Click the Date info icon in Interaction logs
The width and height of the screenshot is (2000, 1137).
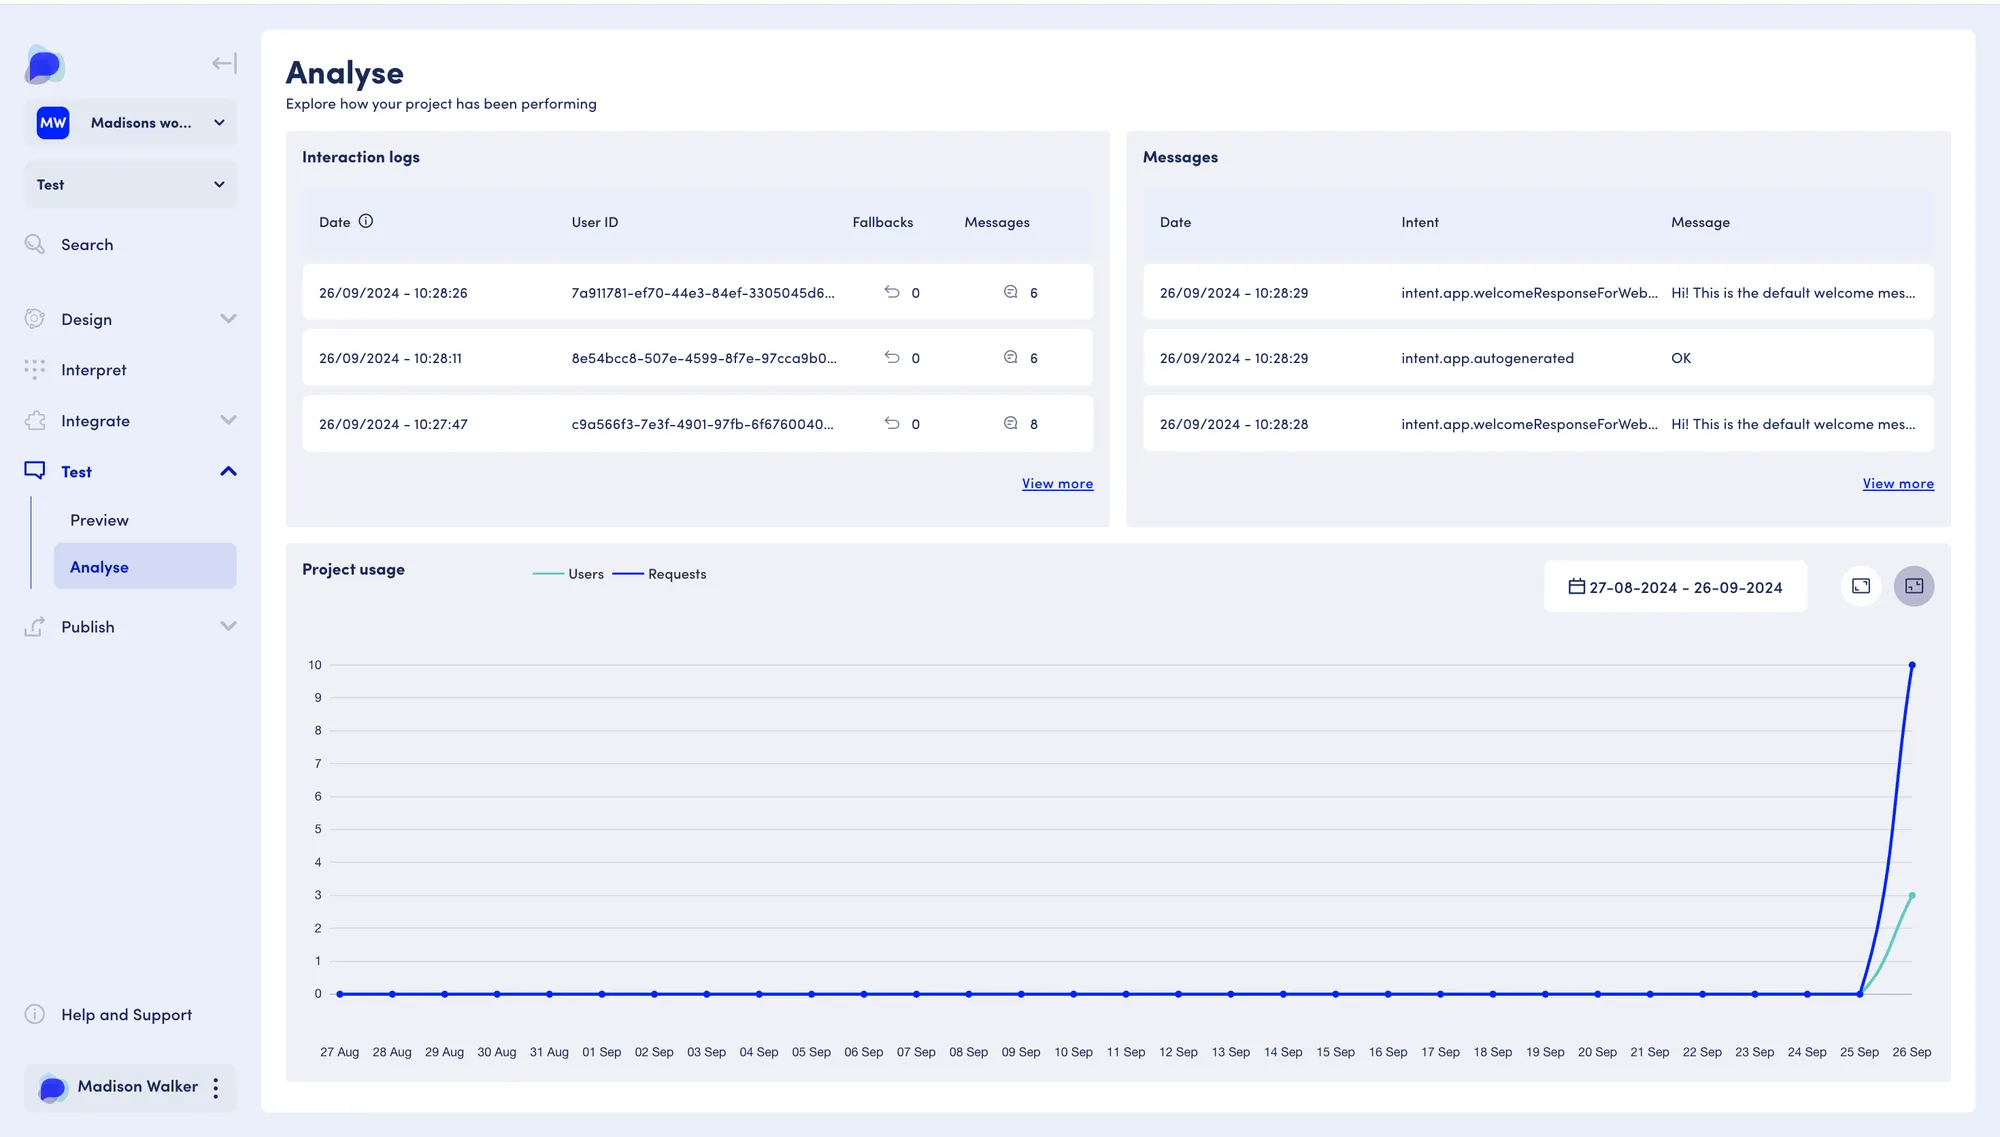click(366, 221)
